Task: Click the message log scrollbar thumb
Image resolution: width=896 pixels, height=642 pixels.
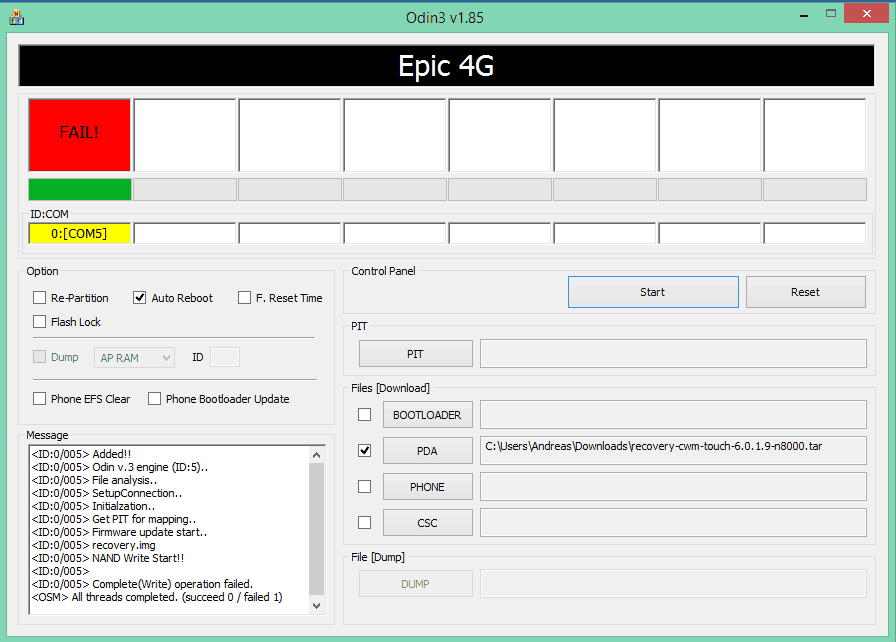Action: click(317, 529)
